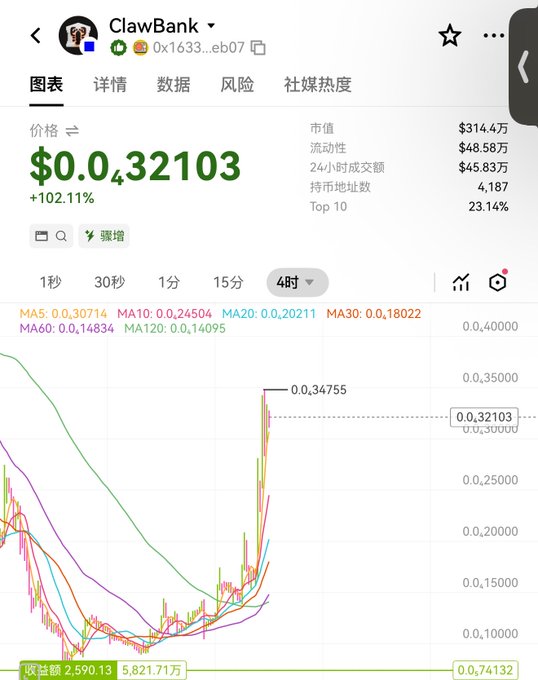This screenshot has width=538, height=680.
Task: Select the 1分 time interval
Action: point(169,282)
